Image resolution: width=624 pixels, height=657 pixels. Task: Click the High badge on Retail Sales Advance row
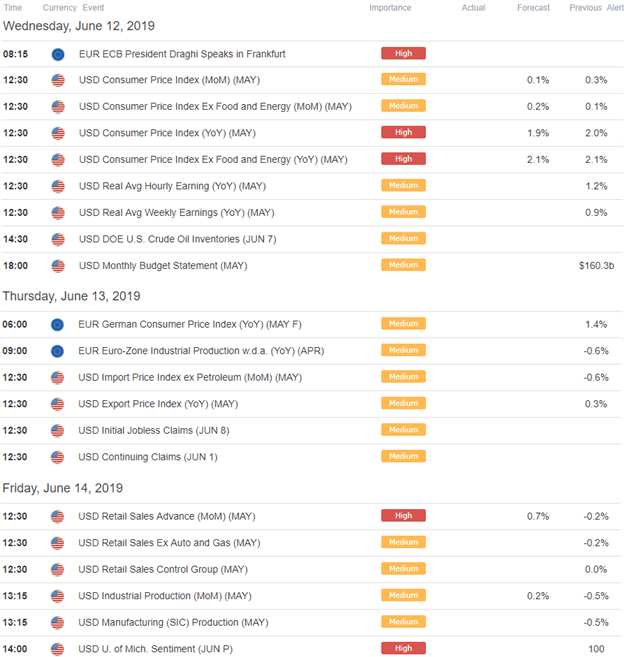(x=403, y=515)
